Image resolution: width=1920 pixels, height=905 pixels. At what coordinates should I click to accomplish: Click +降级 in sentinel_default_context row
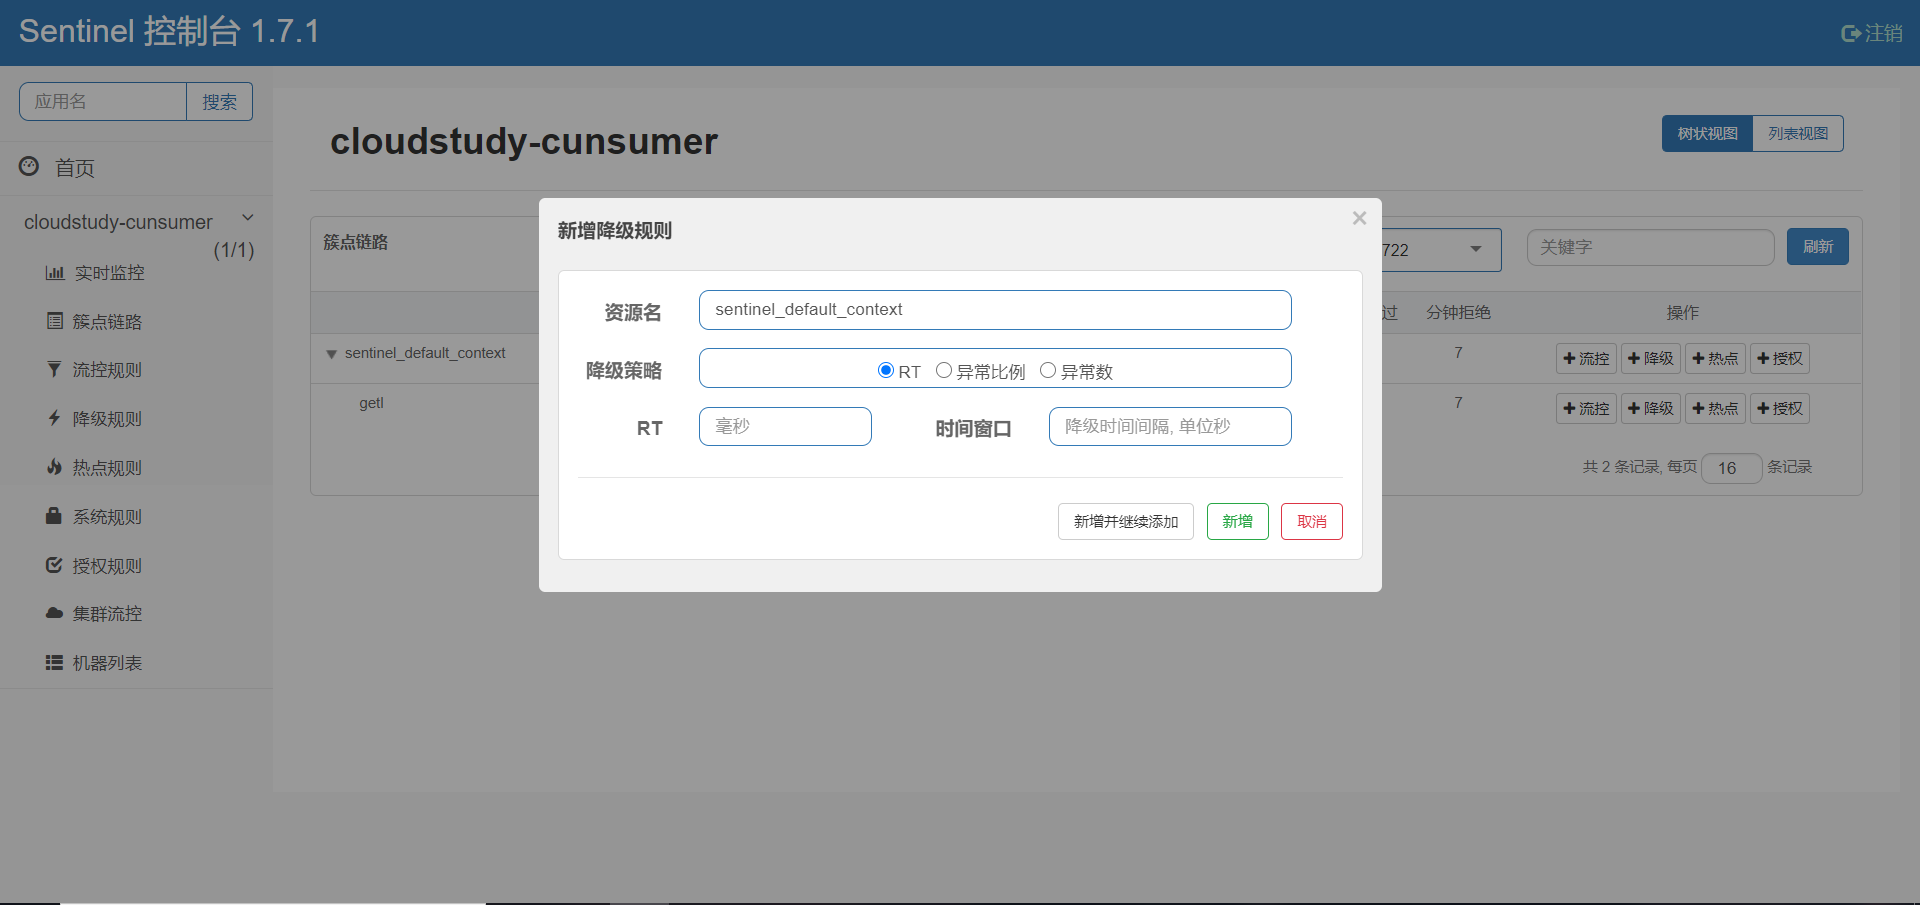point(1651,358)
